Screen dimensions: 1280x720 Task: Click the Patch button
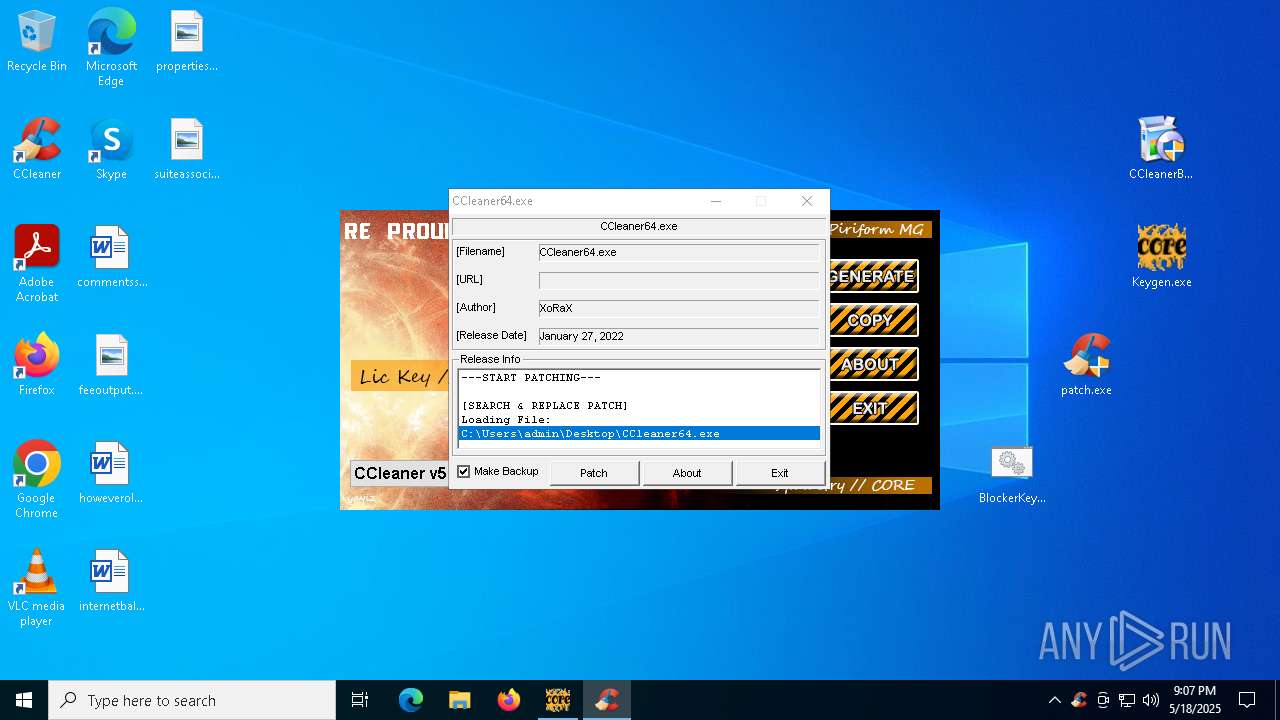click(594, 473)
